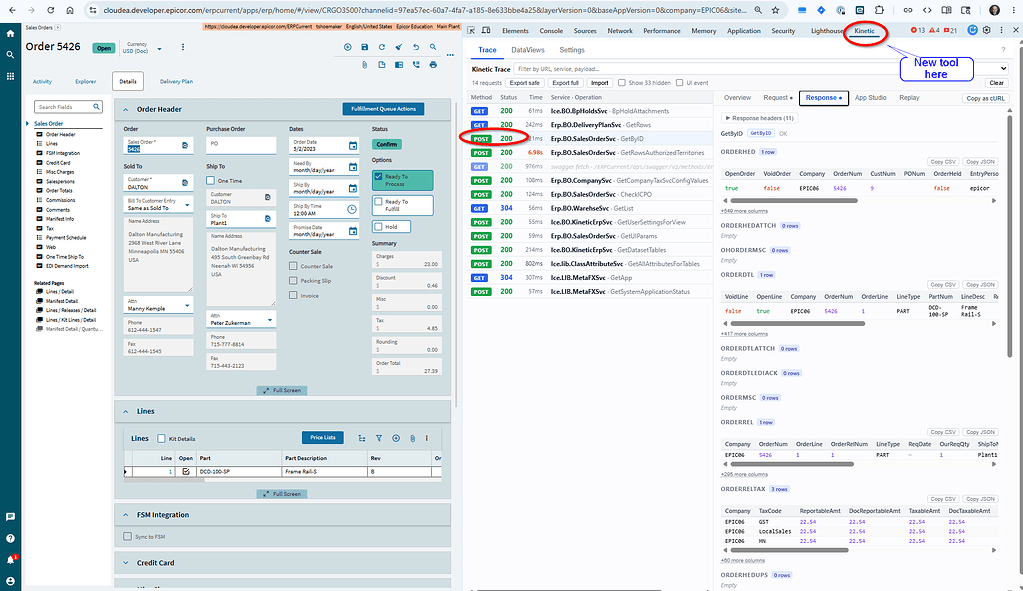Image resolution: width=1023 pixels, height=591 pixels.
Task: Click the memo document icon in toolbar
Action: click(x=382, y=65)
